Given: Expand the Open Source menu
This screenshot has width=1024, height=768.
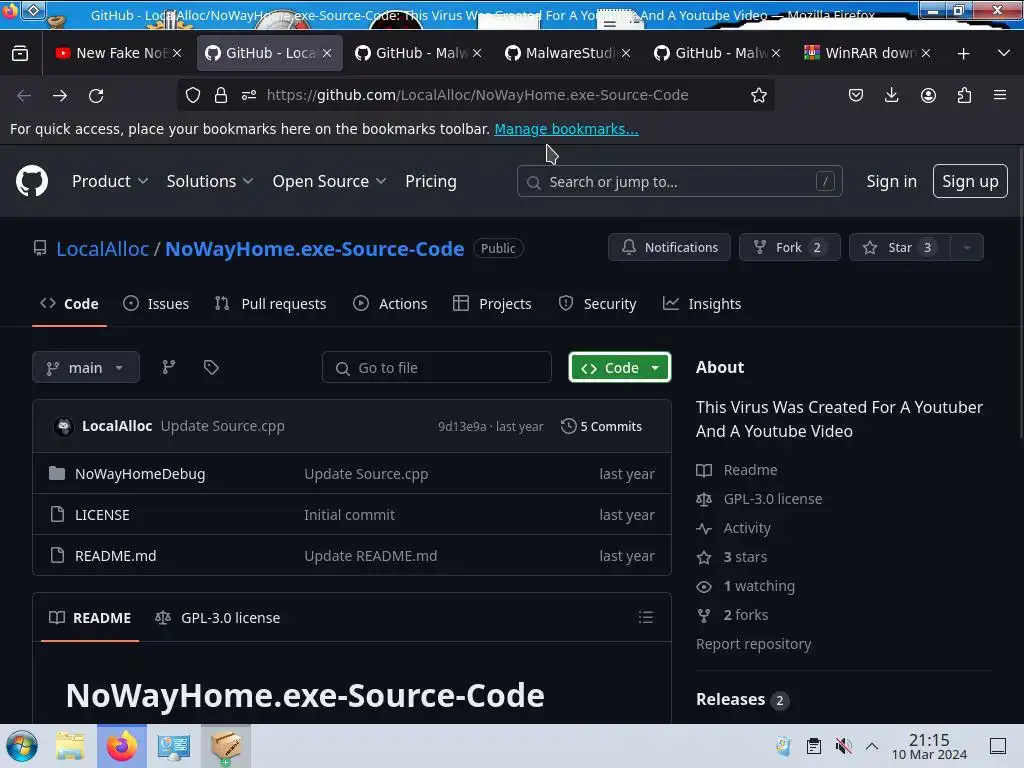Looking at the screenshot, I should click(329, 181).
